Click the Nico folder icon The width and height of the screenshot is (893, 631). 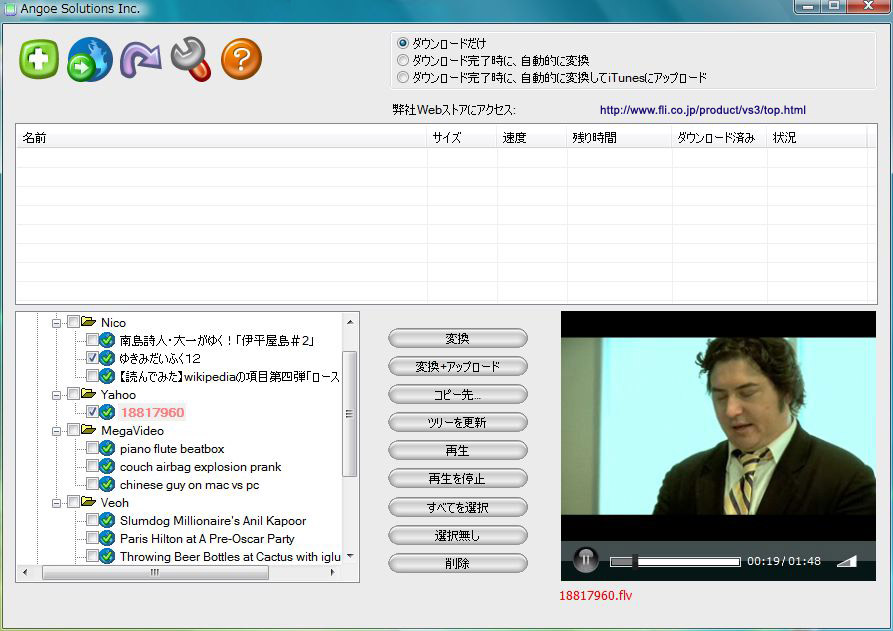(88, 322)
